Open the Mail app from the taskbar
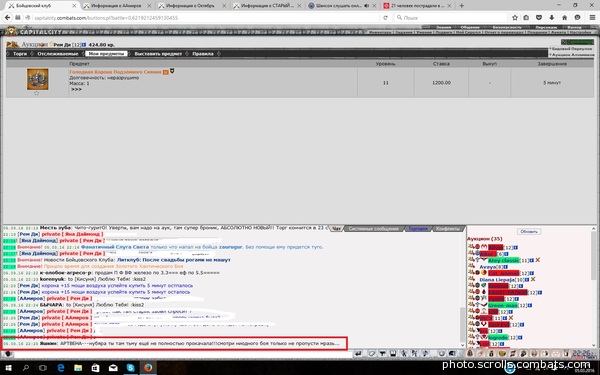 [x=113, y=368]
